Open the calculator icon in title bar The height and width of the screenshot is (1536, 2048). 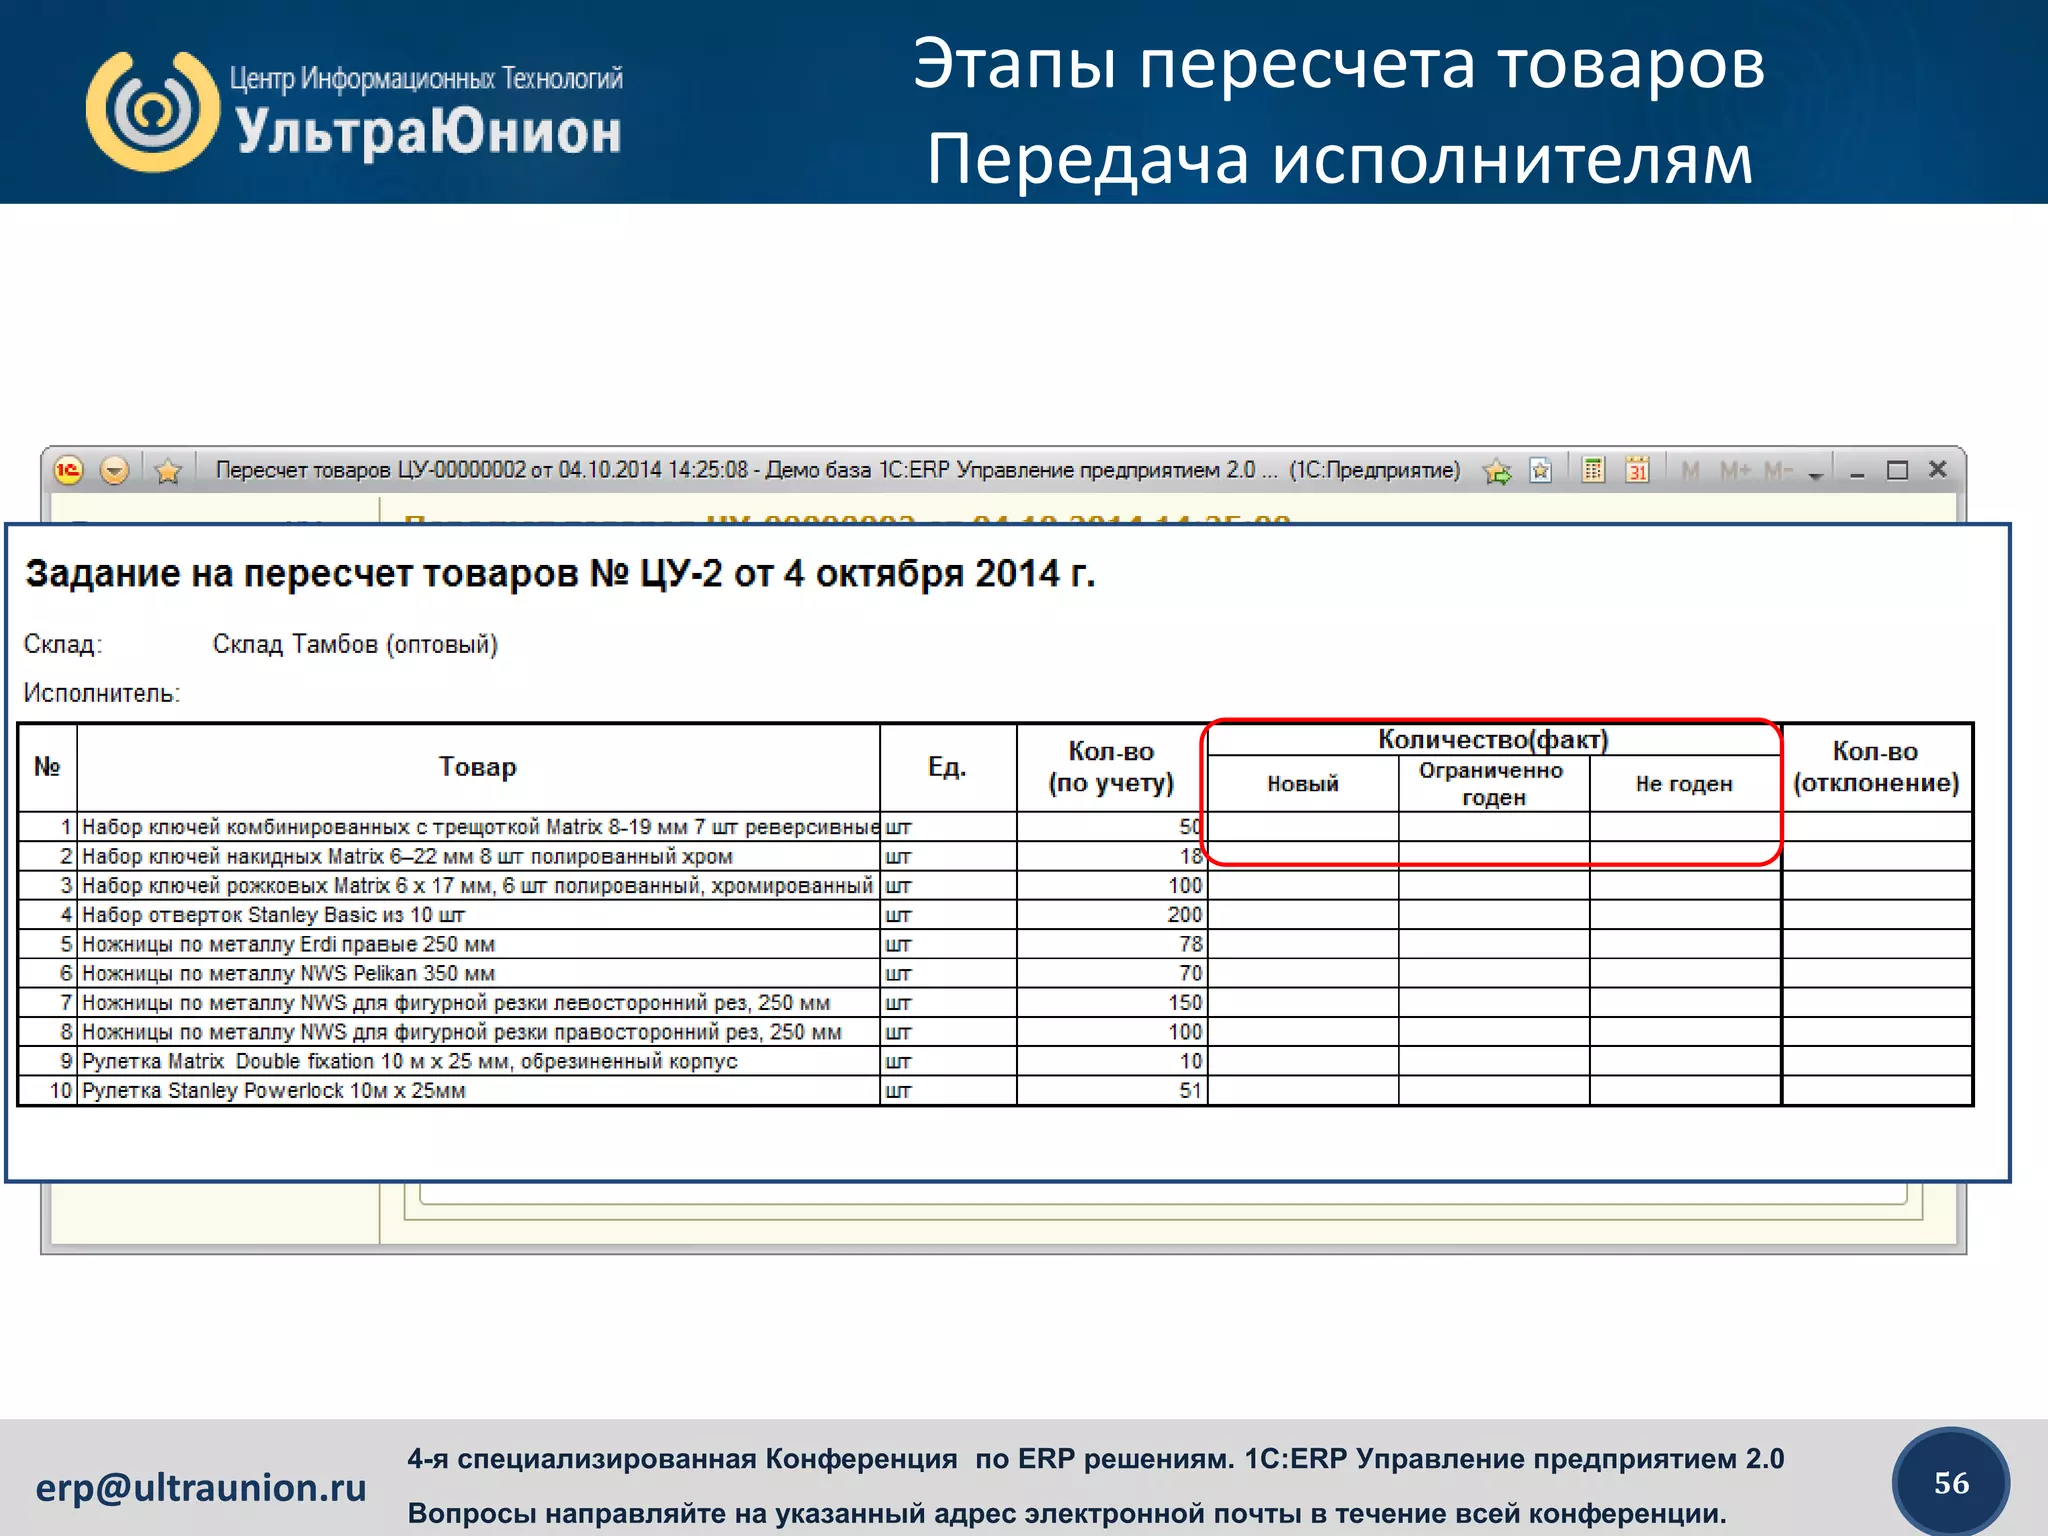point(1593,469)
